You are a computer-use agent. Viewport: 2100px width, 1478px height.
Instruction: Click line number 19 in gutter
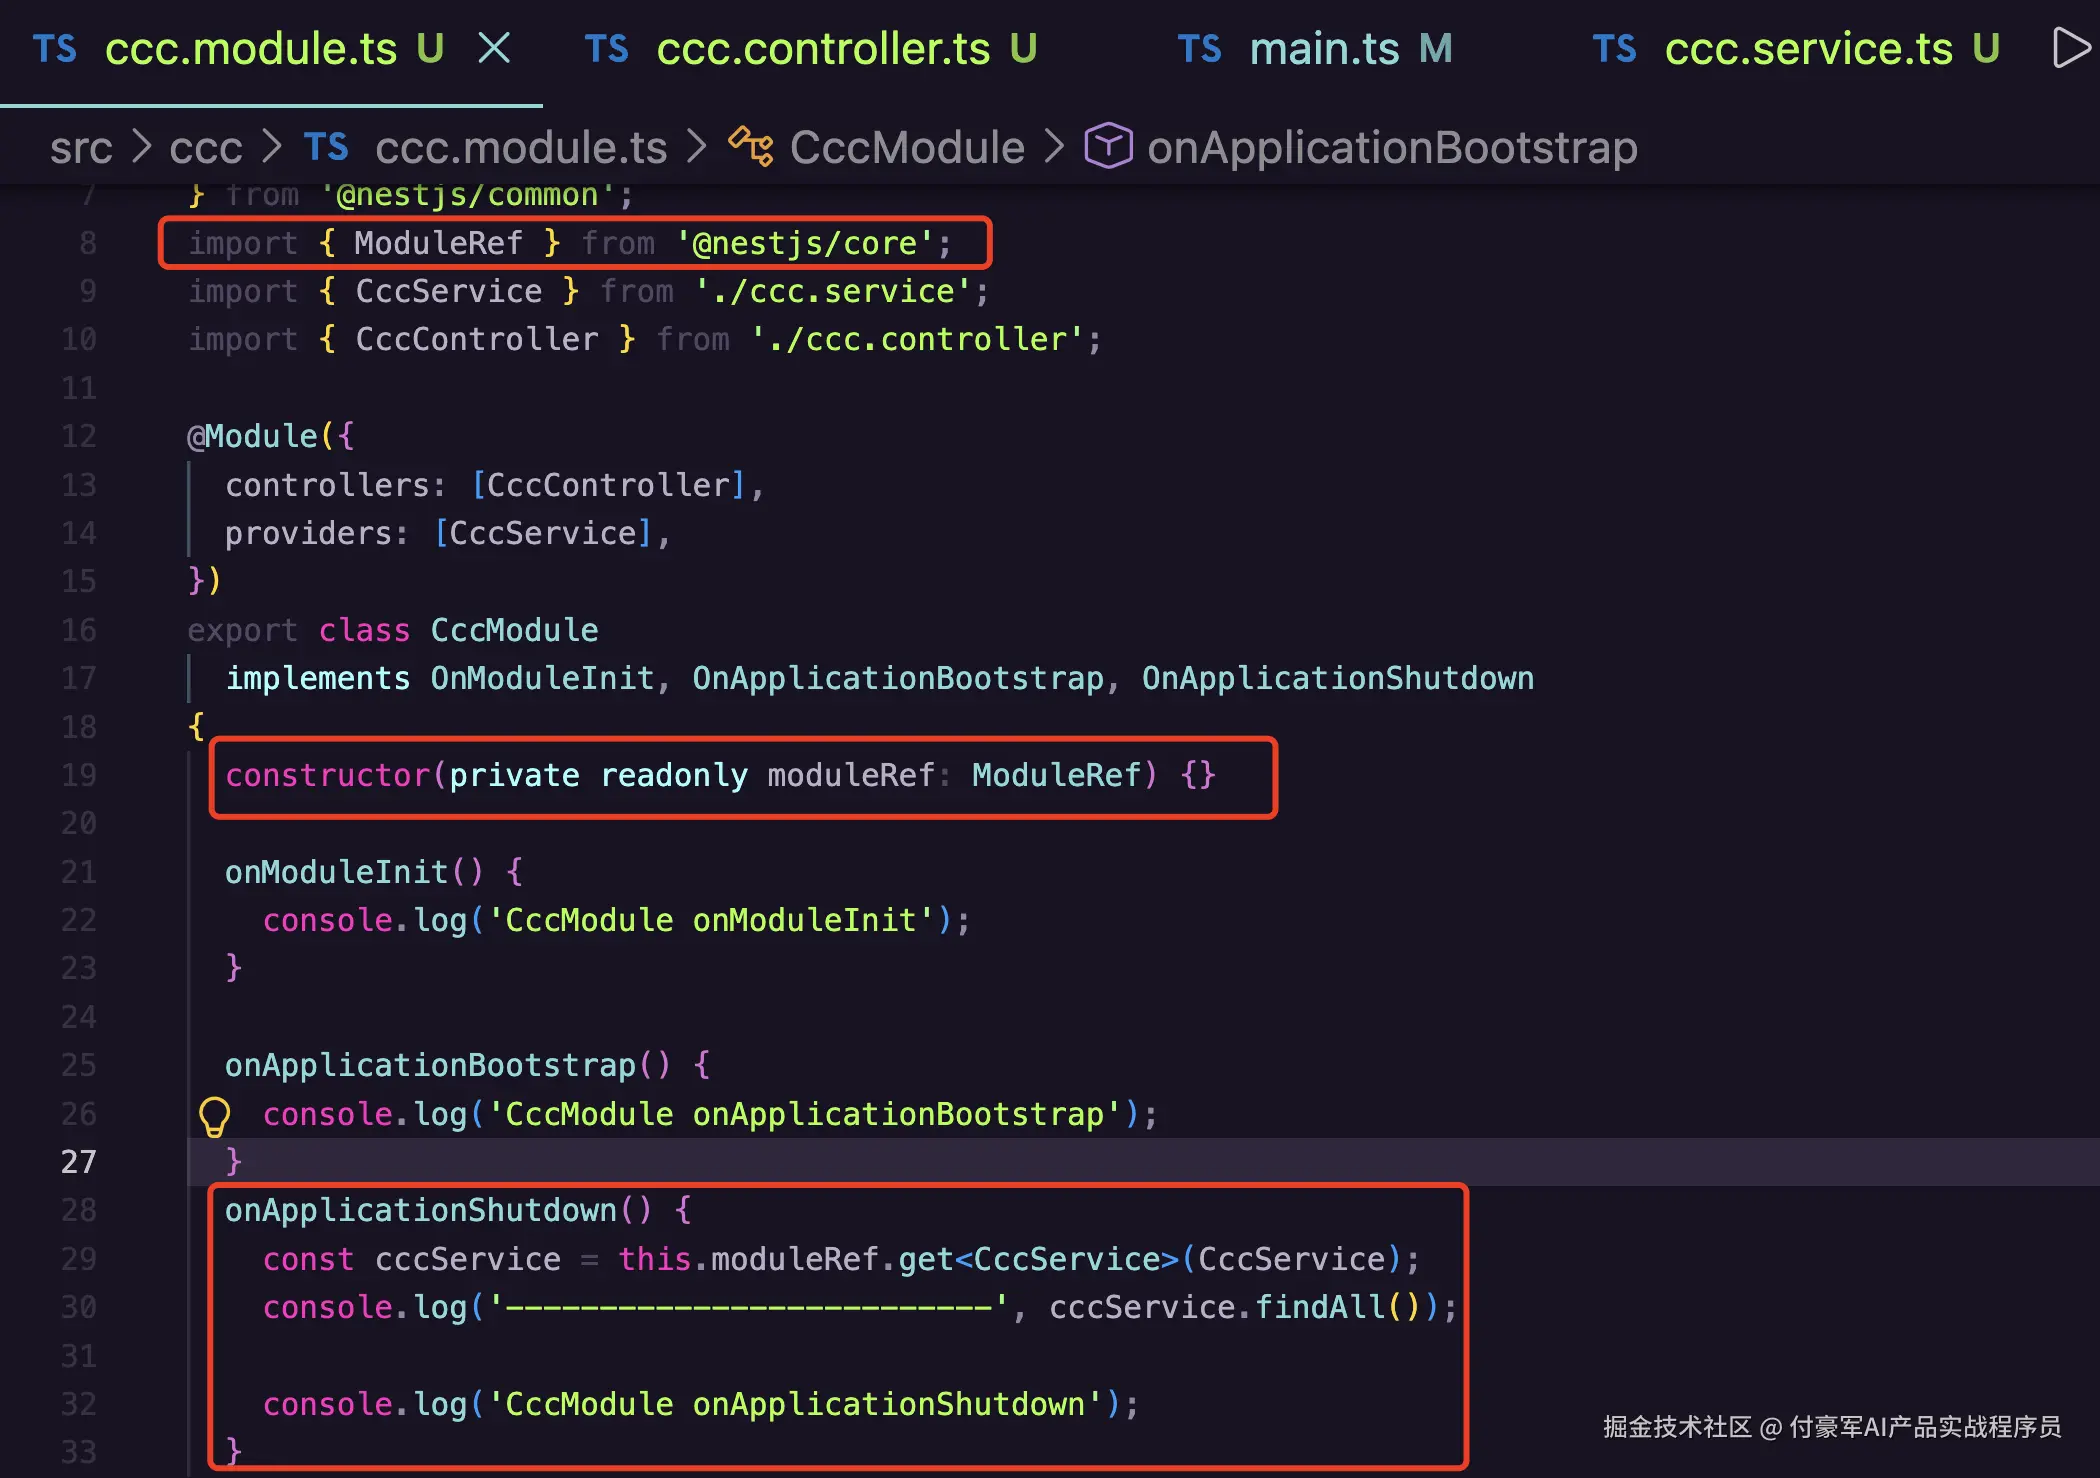click(79, 775)
